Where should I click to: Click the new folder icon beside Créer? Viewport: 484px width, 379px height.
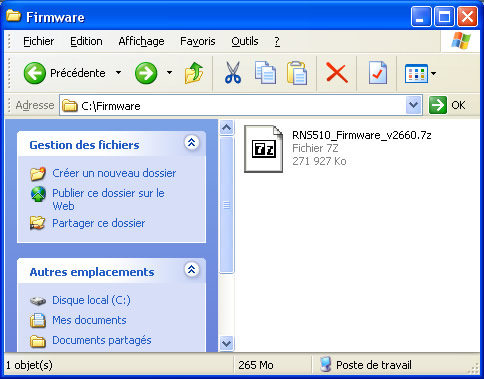38,174
